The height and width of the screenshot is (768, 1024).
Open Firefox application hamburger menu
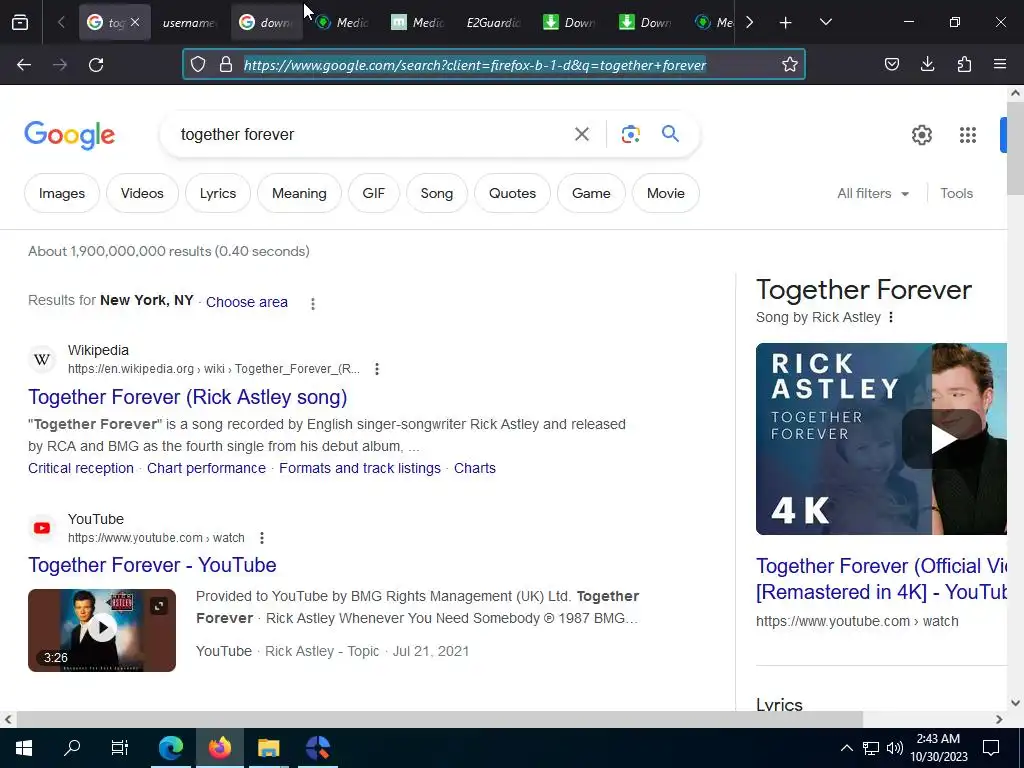coord(1000,64)
